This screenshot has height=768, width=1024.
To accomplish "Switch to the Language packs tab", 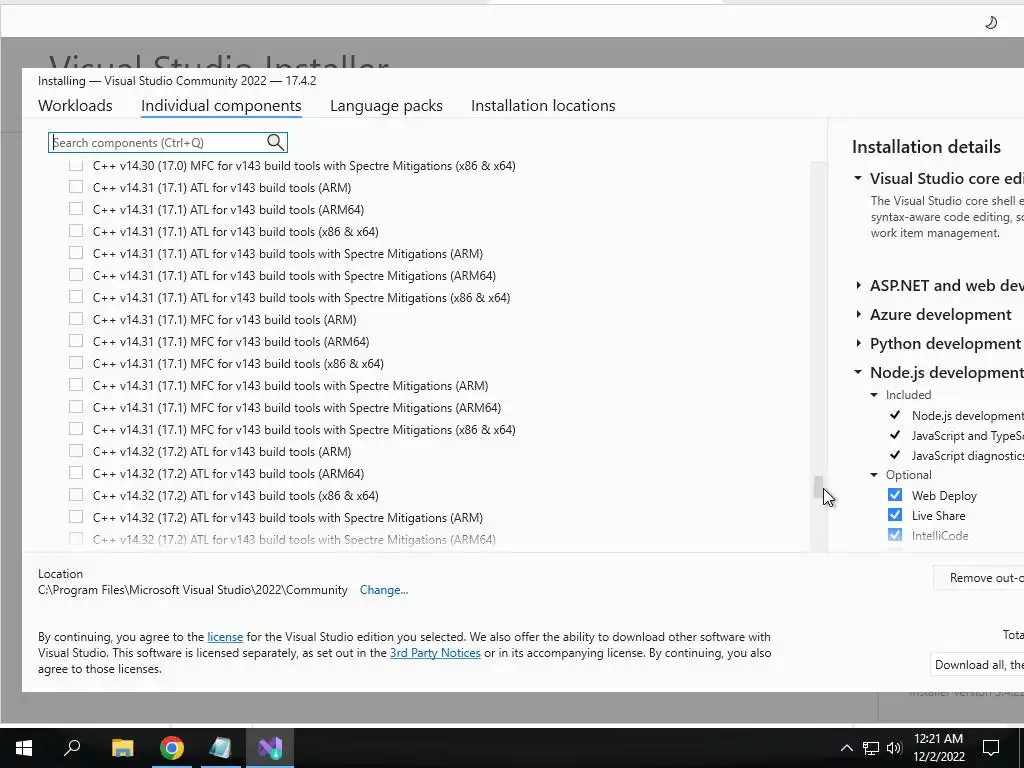I will click(386, 106).
